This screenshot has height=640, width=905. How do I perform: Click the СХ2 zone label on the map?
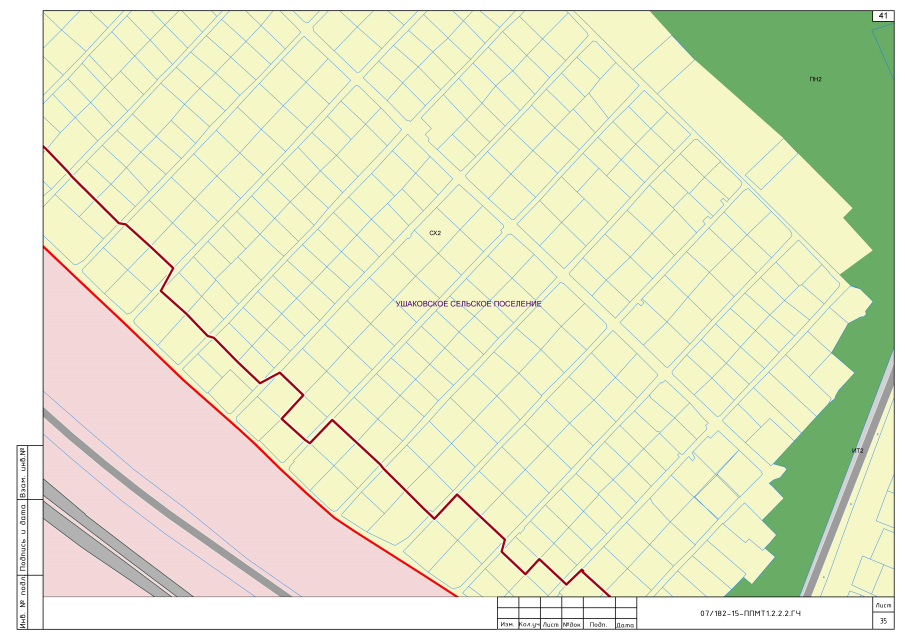(435, 233)
